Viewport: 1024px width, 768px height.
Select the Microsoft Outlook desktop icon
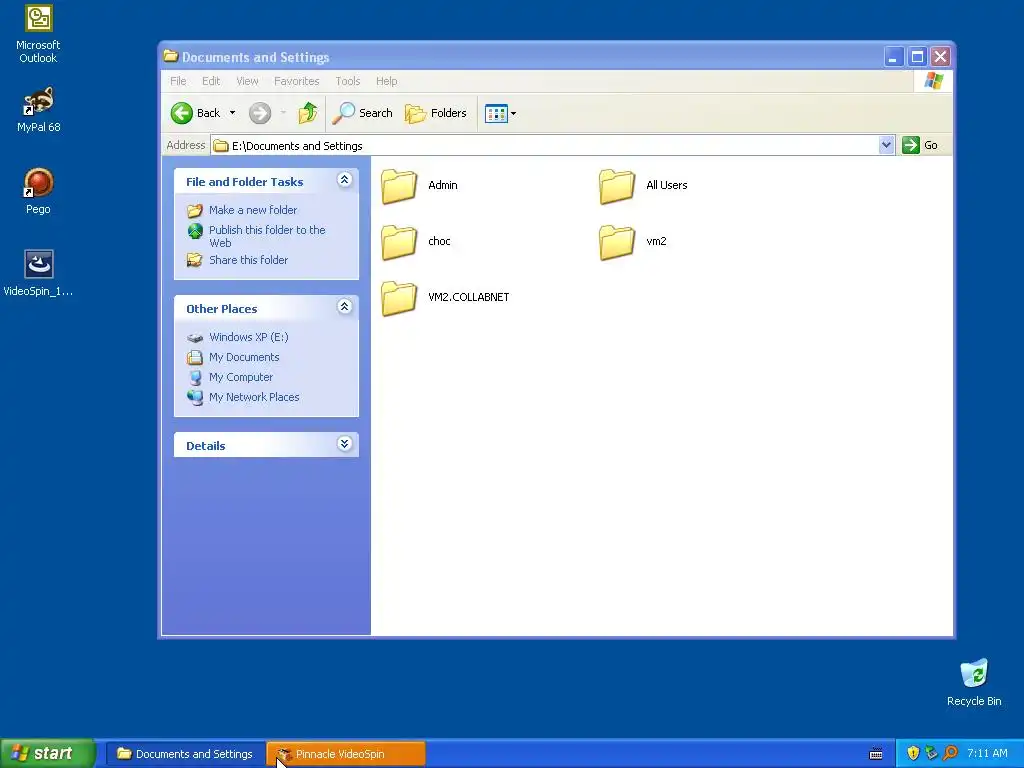38,34
